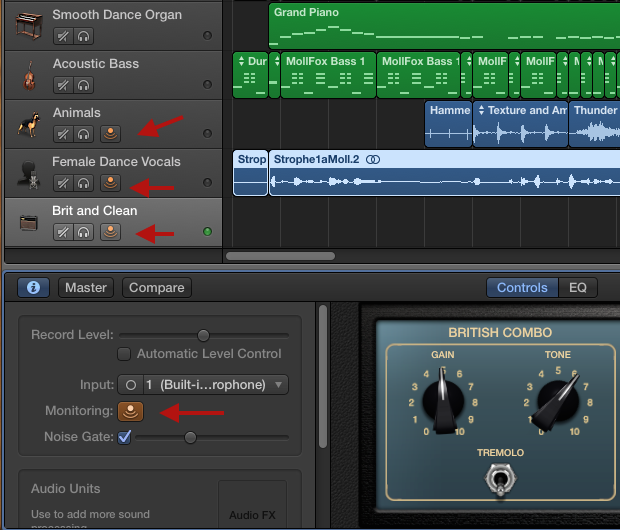Image resolution: width=620 pixels, height=530 pixels.
Task: Solo the Animals track
Action: 83,134
